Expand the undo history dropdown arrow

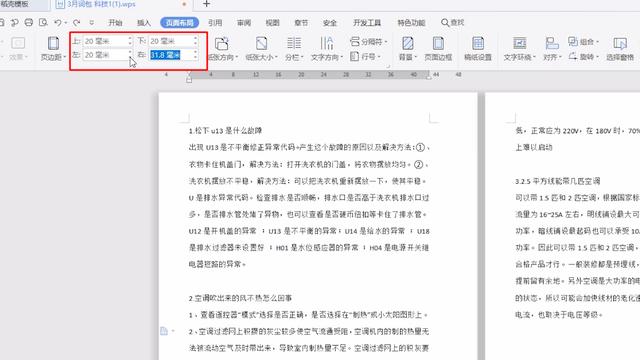[66, 23]
